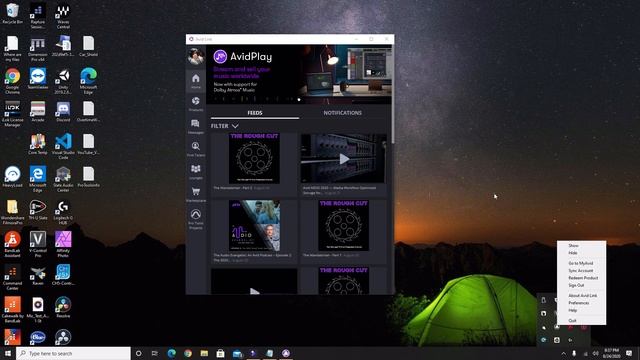Open Google Chrome desktop shortcut
640x360 pixels.
(12, 81)
